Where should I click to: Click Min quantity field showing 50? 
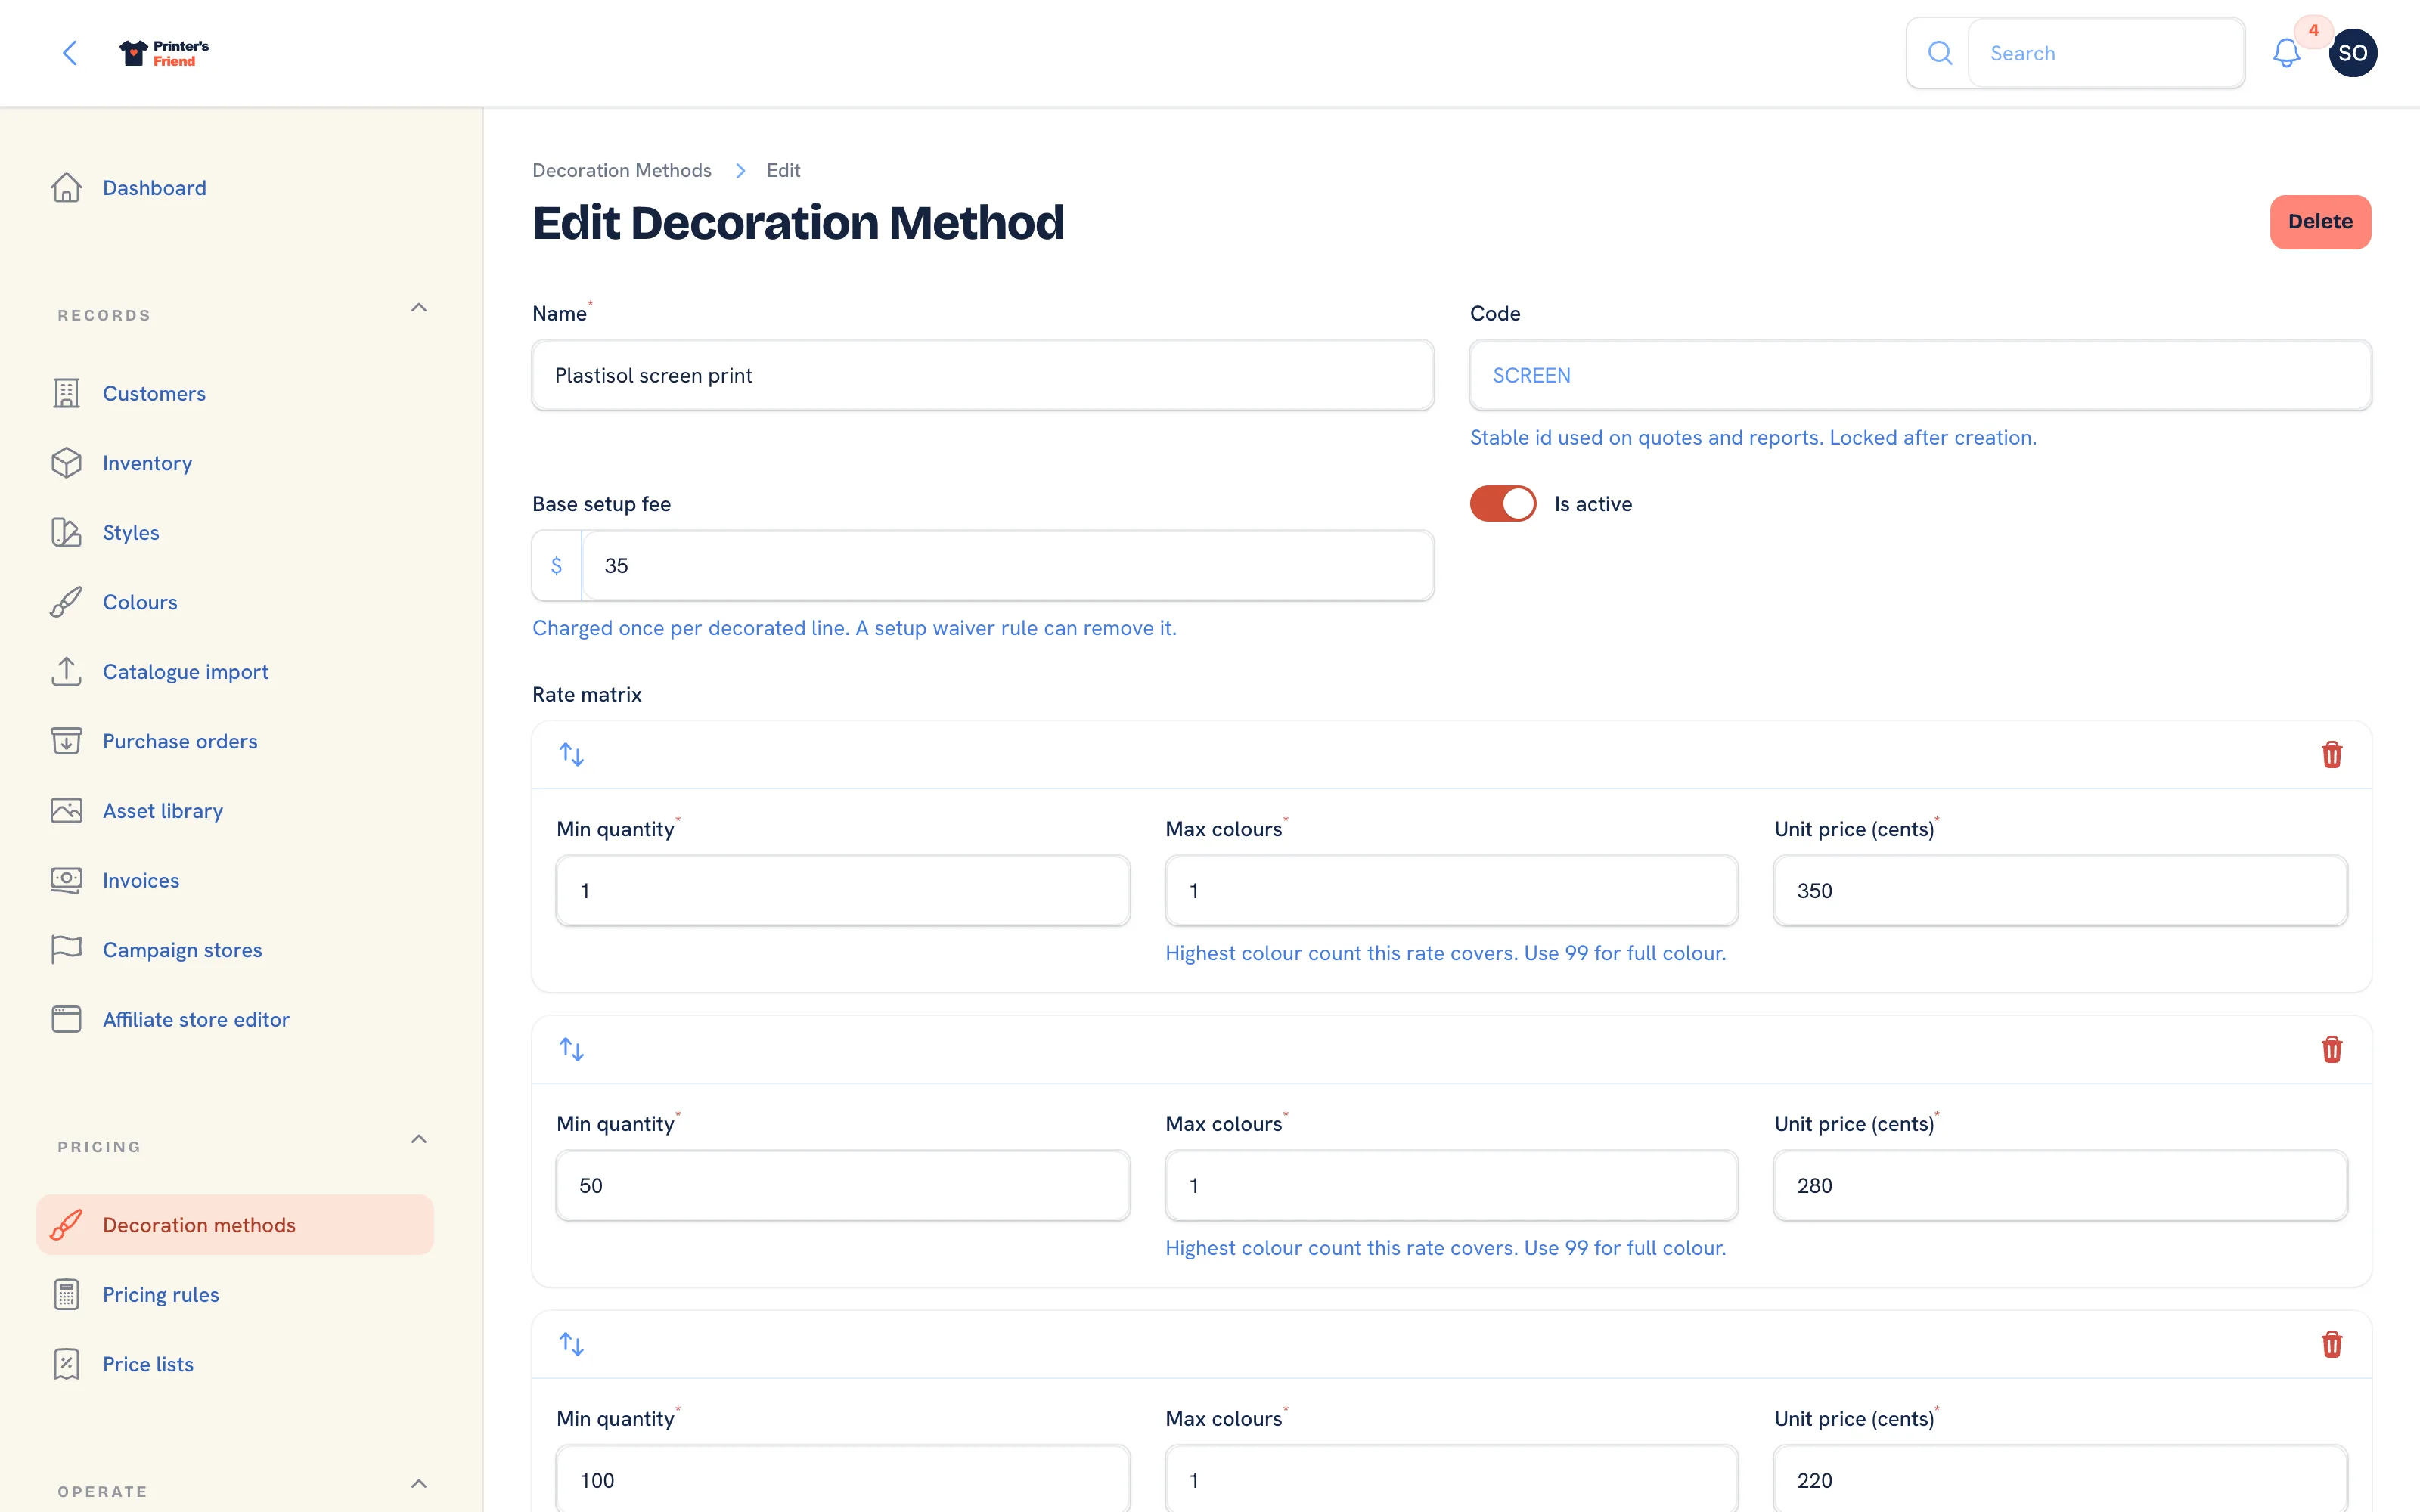[x=843, y=1186]
